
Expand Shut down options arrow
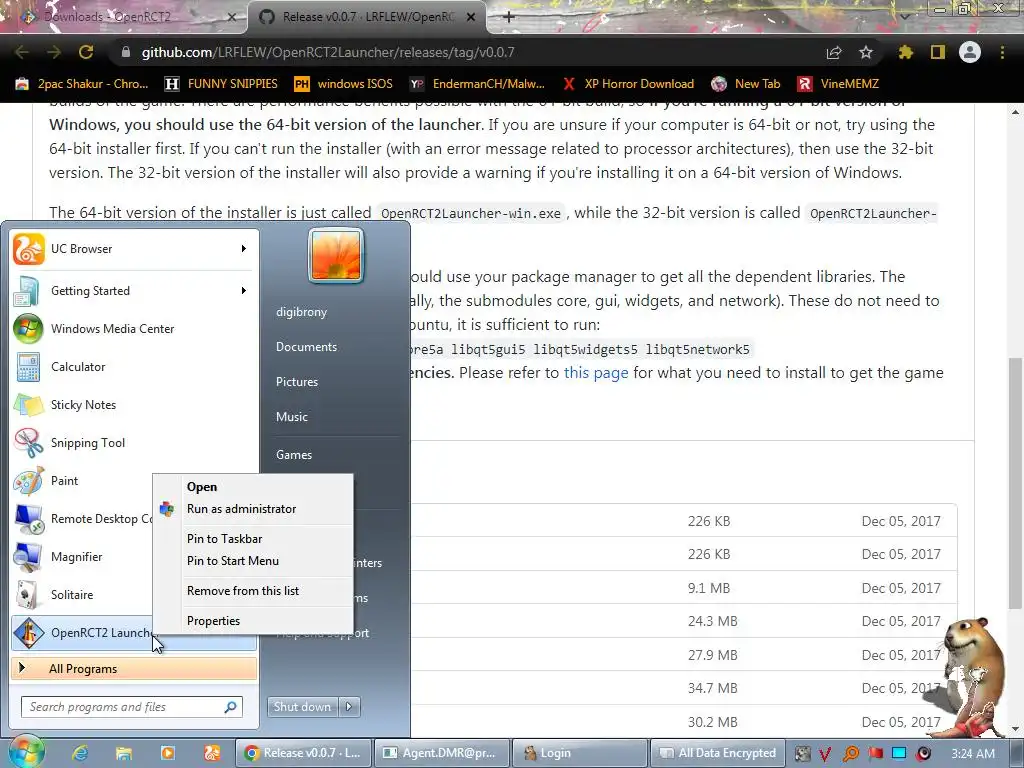click(349, 707)
